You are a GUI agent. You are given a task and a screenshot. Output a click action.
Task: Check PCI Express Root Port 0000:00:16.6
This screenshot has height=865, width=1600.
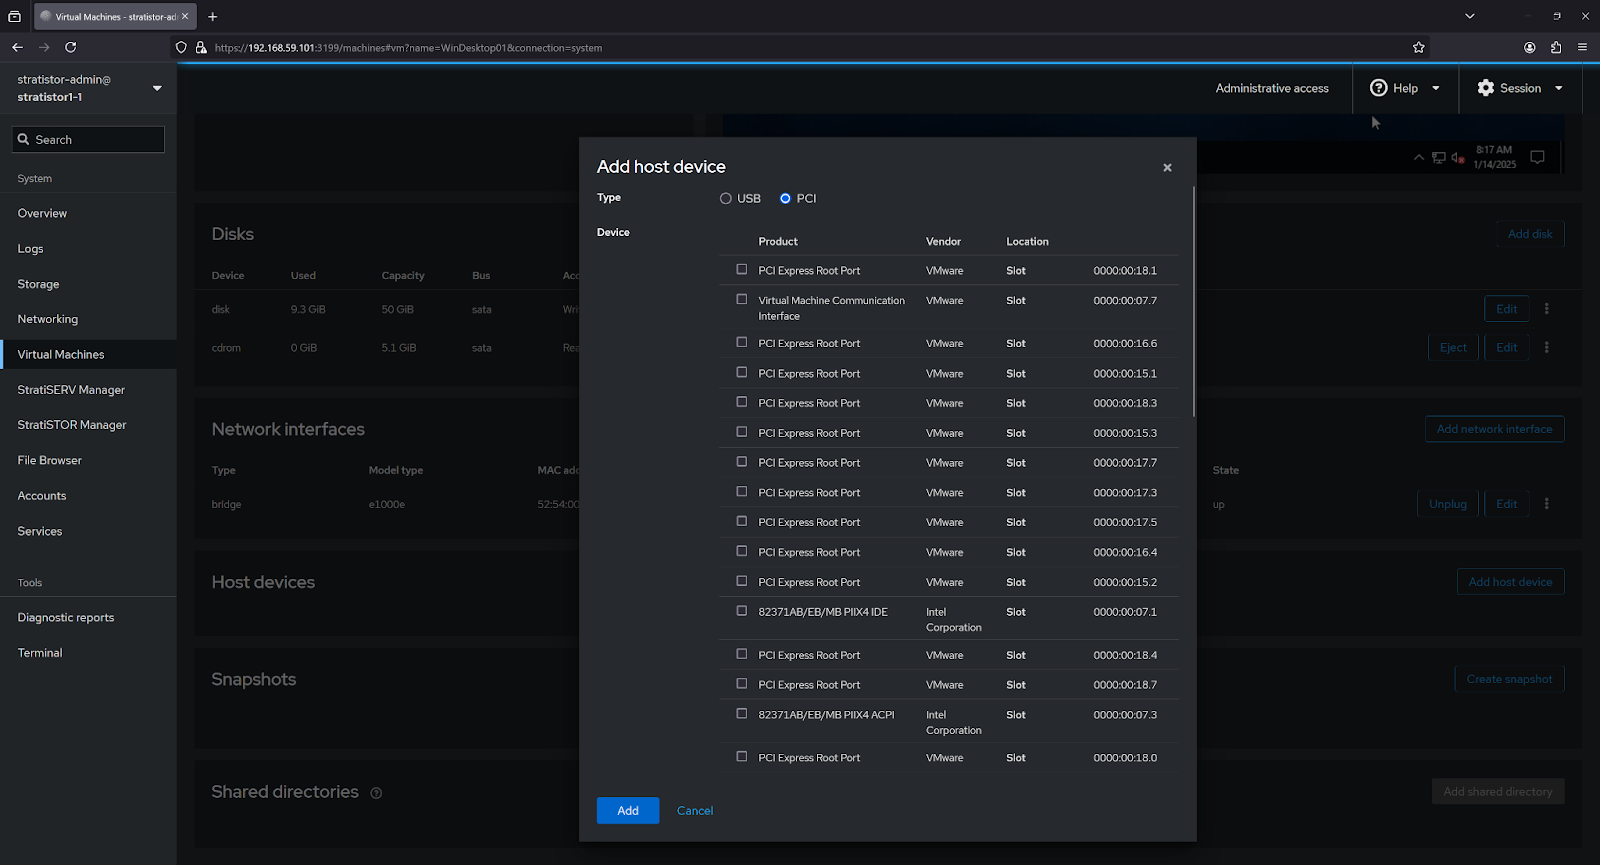pyautogui.click(x=742, y=342)
